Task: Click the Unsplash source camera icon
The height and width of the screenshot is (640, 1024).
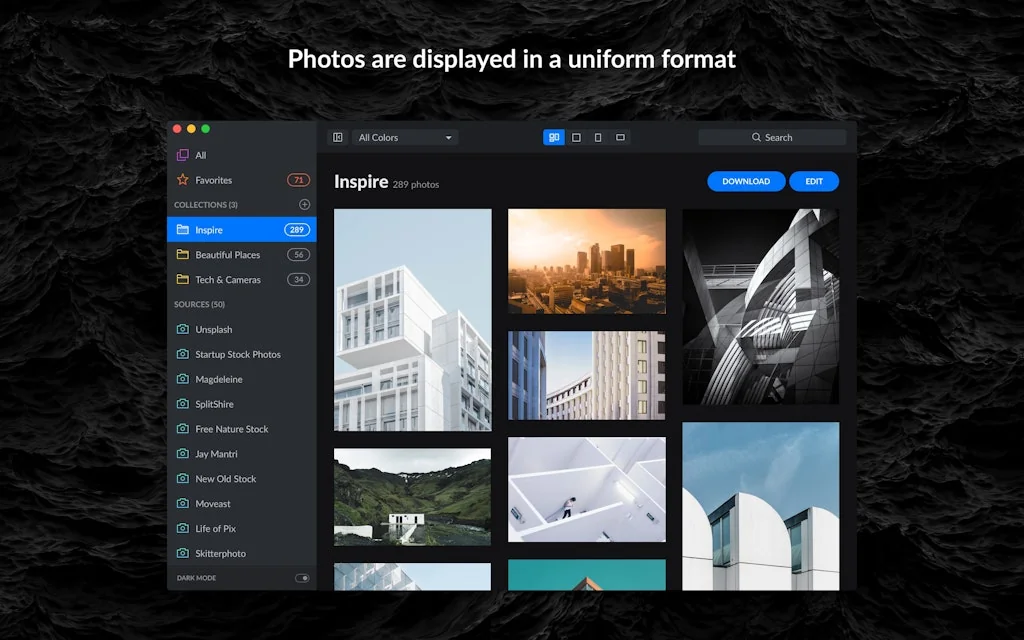Action: [x=182, y=329]
